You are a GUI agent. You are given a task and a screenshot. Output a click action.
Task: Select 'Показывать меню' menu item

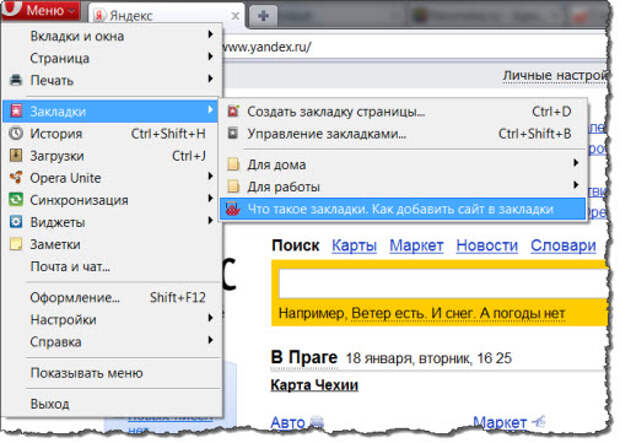(110, 373)
